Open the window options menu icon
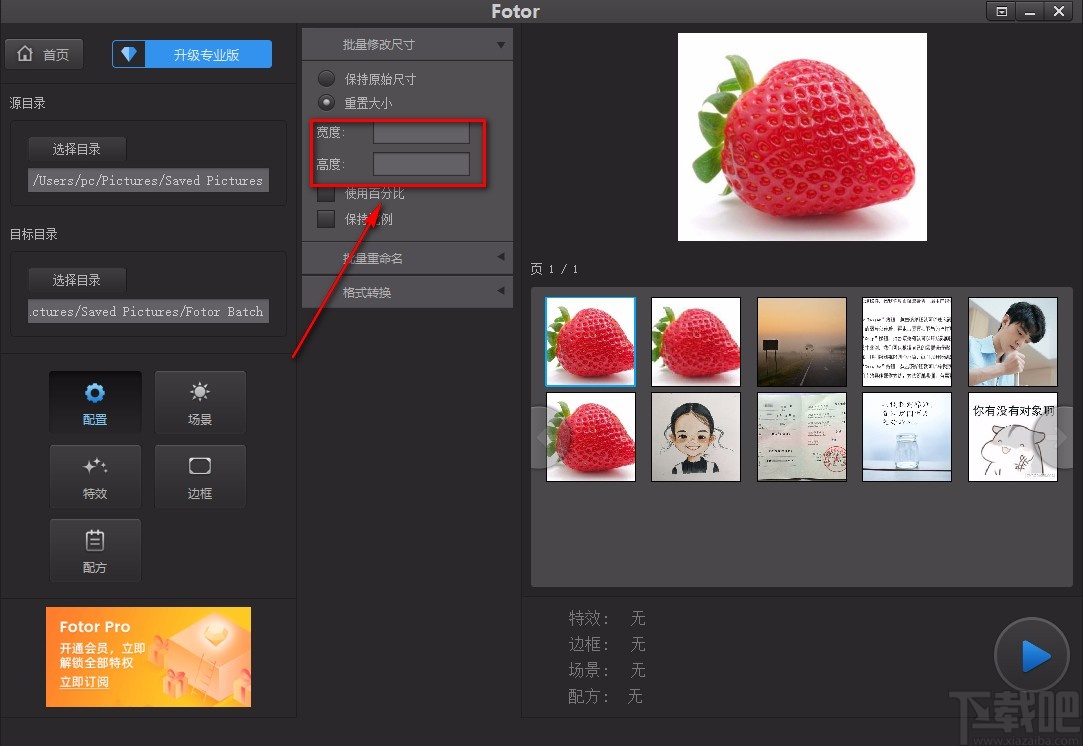The width and height of the screenshot is (1083, 746). [1001, 11]
